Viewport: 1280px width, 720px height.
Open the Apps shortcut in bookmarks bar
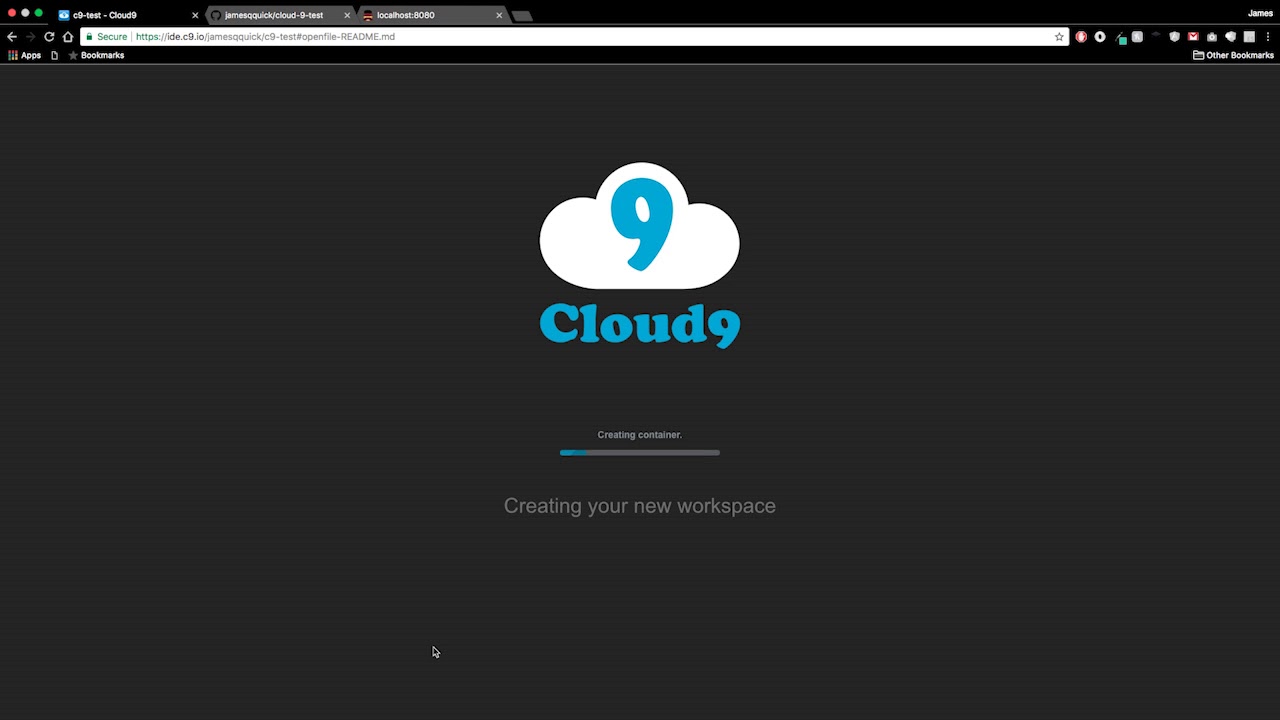tap(24, 56)
